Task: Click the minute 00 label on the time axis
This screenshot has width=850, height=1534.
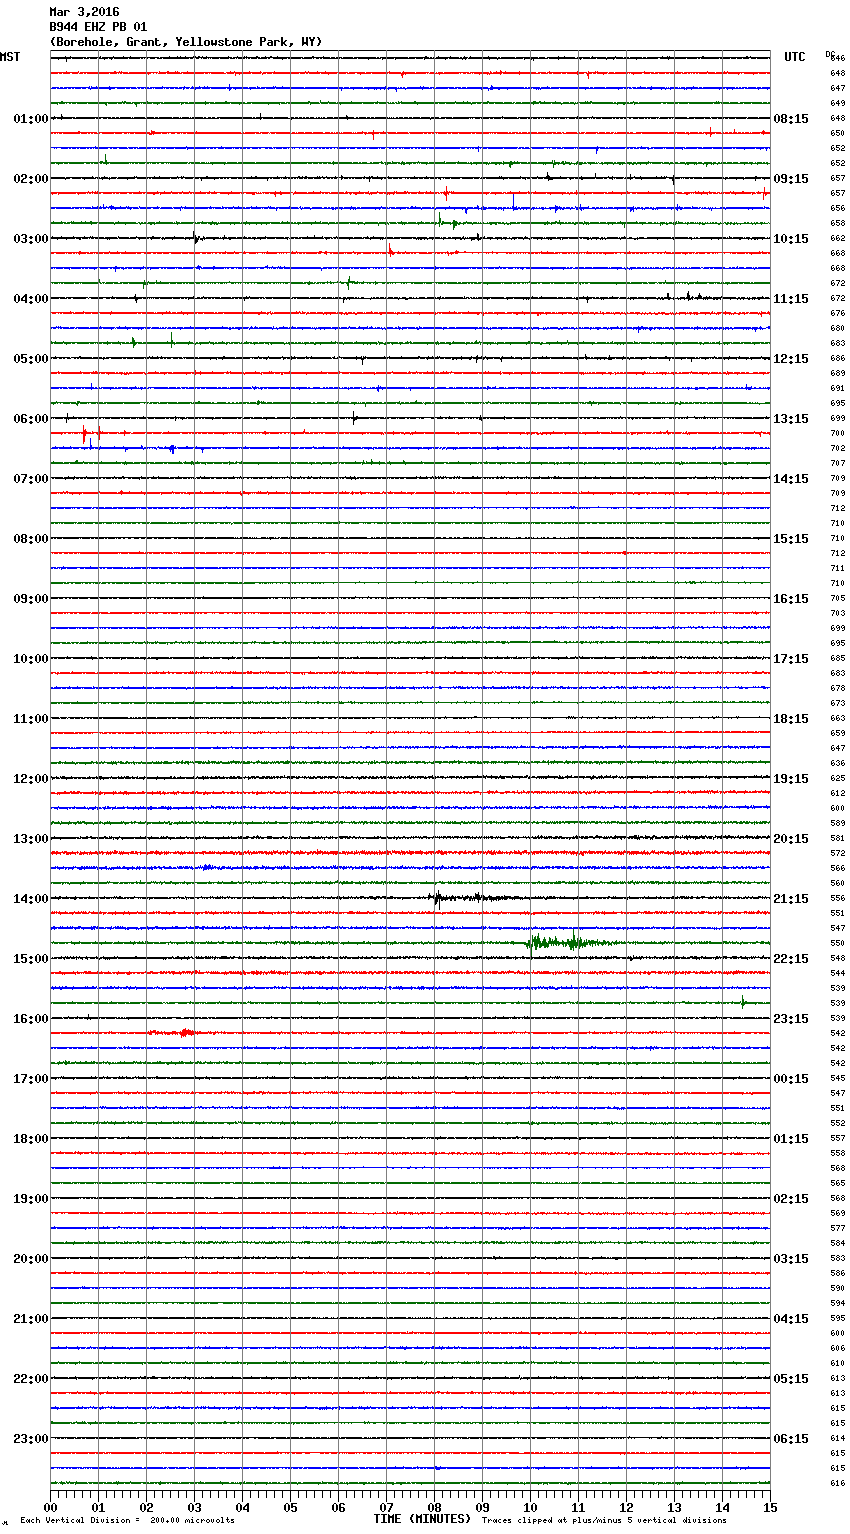Action: tap(51, 1507)
